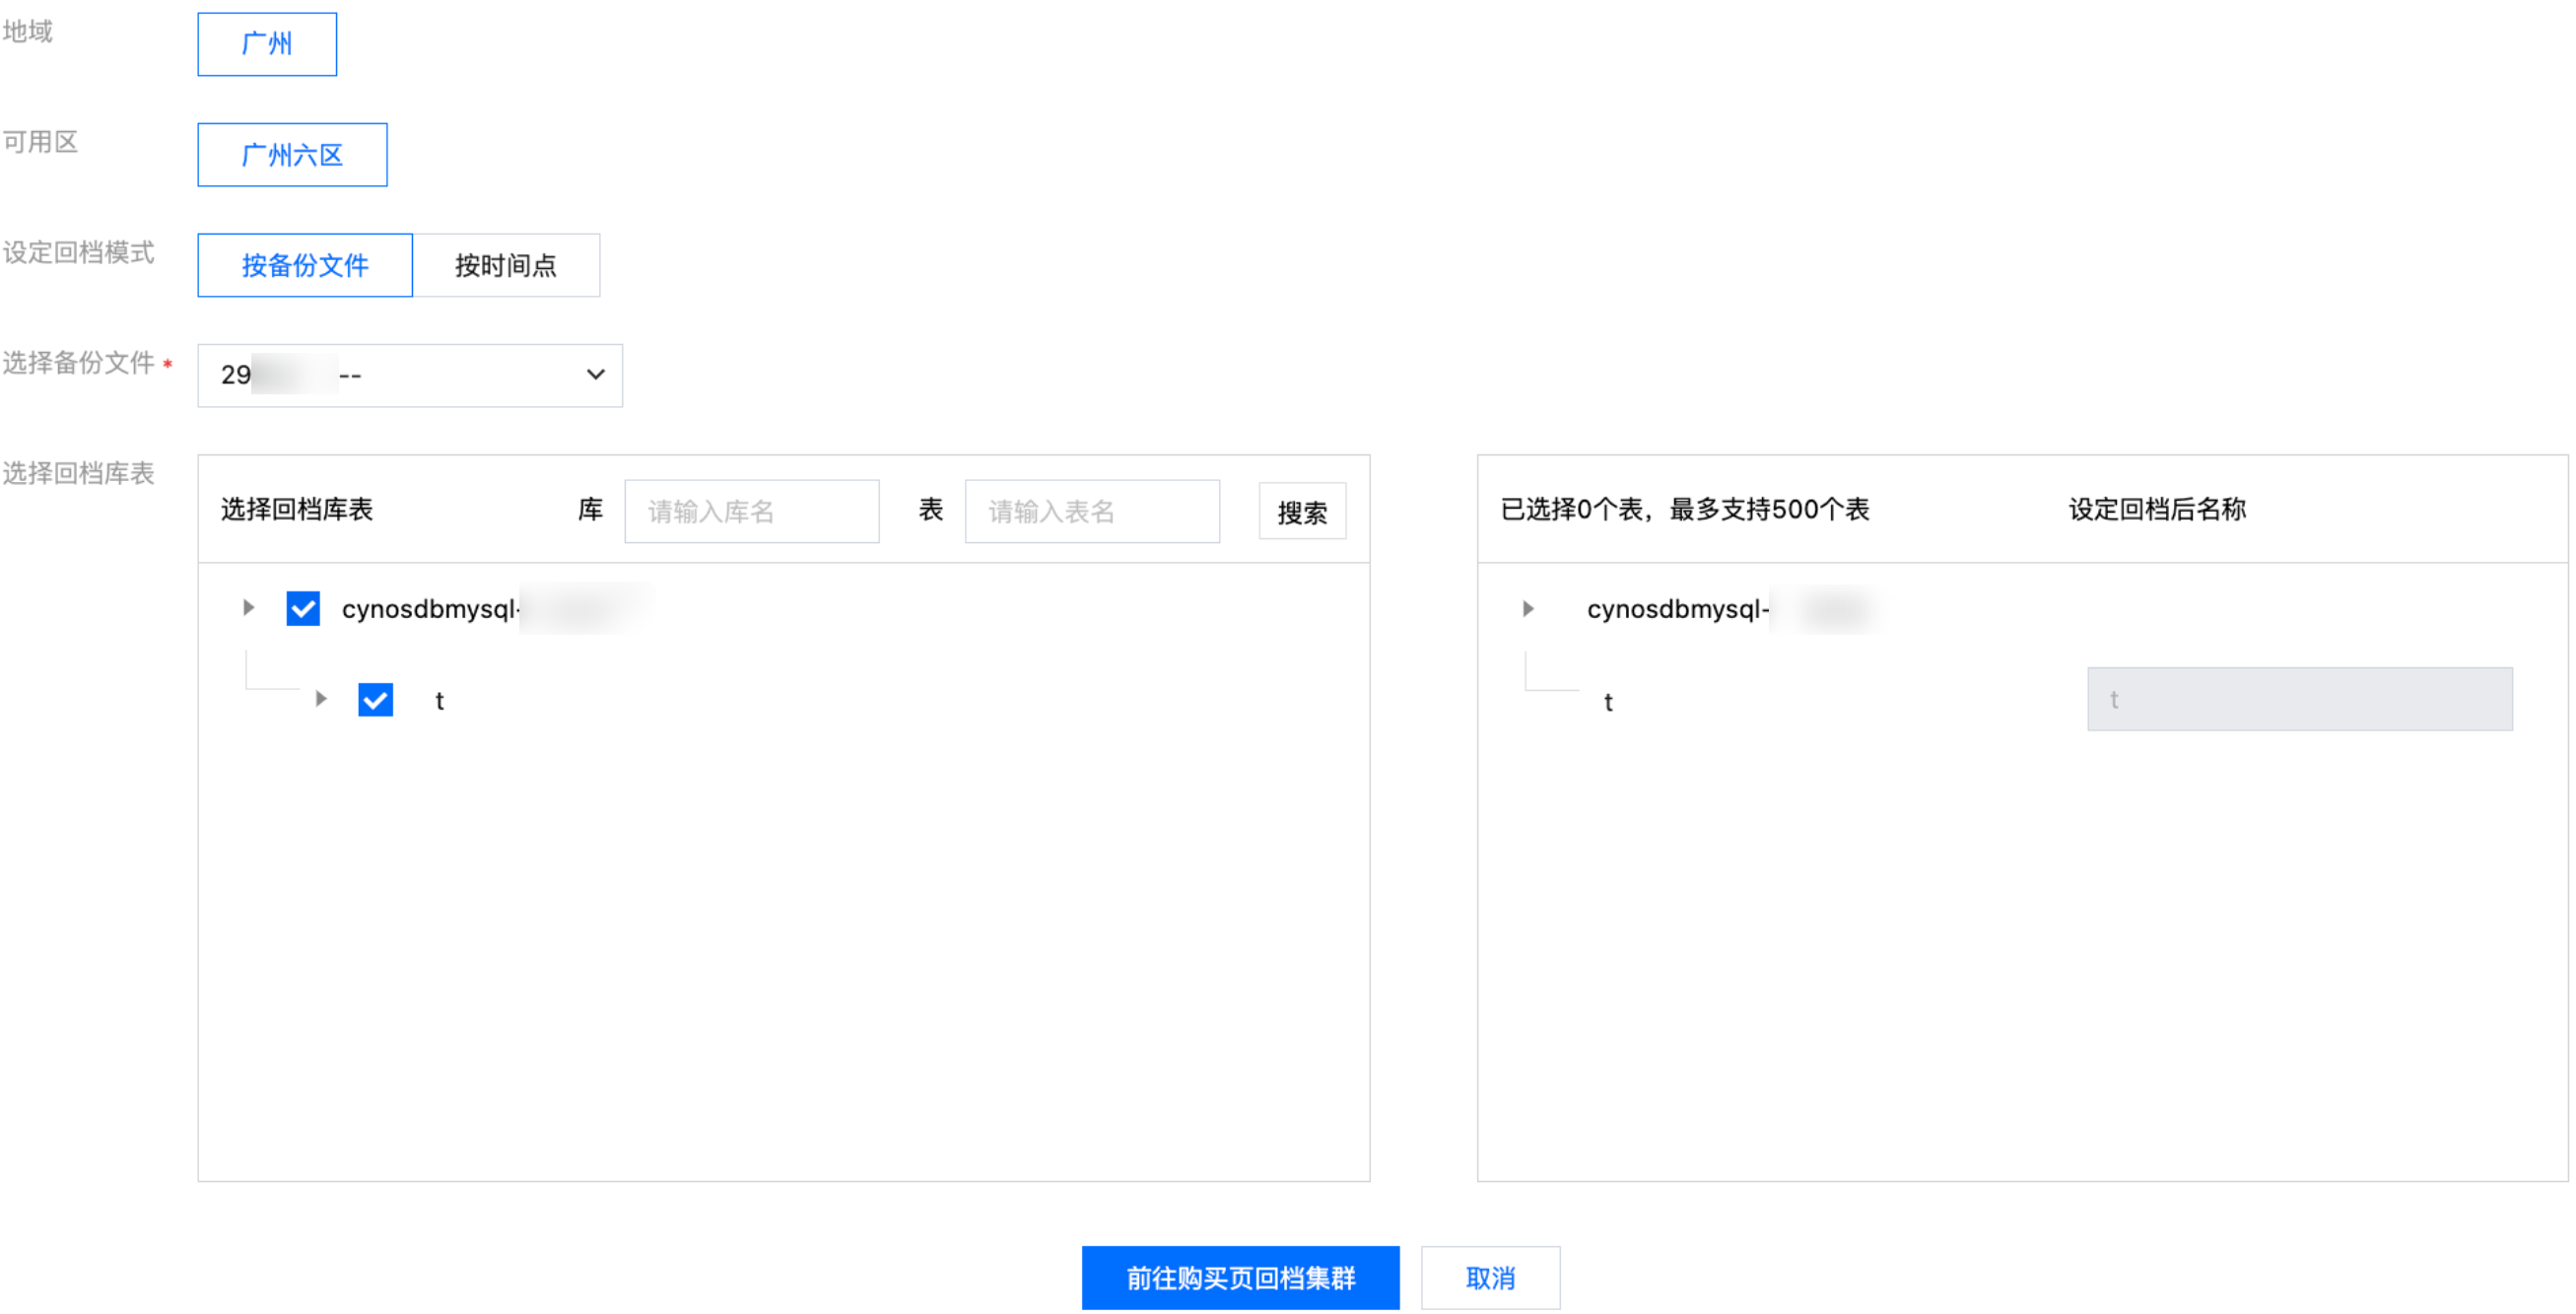Click the backup file dropdown chevron arrow
2576x1314 pixels.
point(595,375)
